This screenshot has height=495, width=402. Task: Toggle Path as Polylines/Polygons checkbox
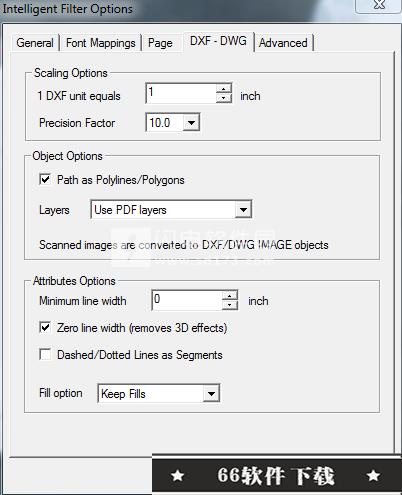[x=45, y=179]
